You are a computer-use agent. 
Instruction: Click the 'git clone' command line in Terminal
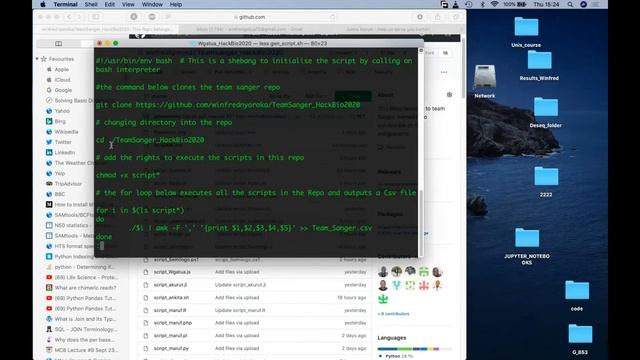click(228, 105)
